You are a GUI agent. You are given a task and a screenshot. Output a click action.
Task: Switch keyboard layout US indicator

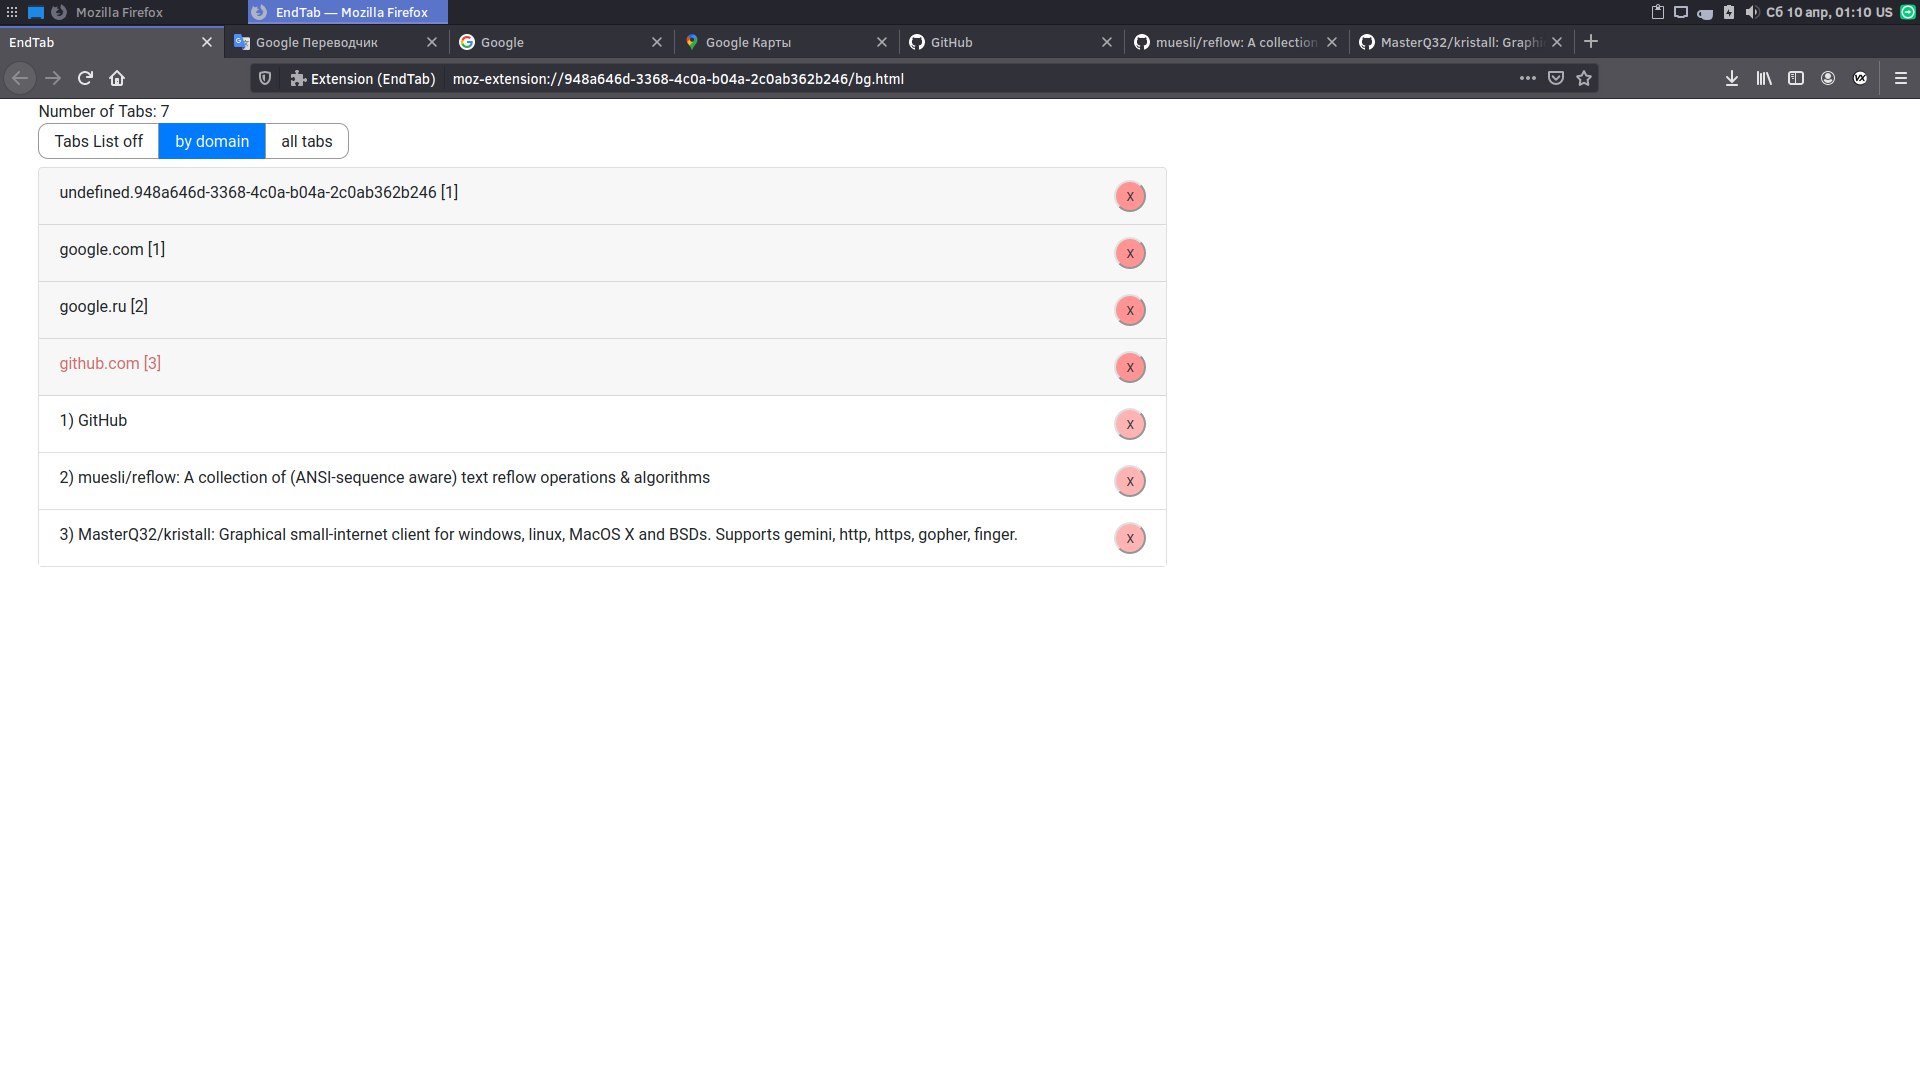(1884, 12)
